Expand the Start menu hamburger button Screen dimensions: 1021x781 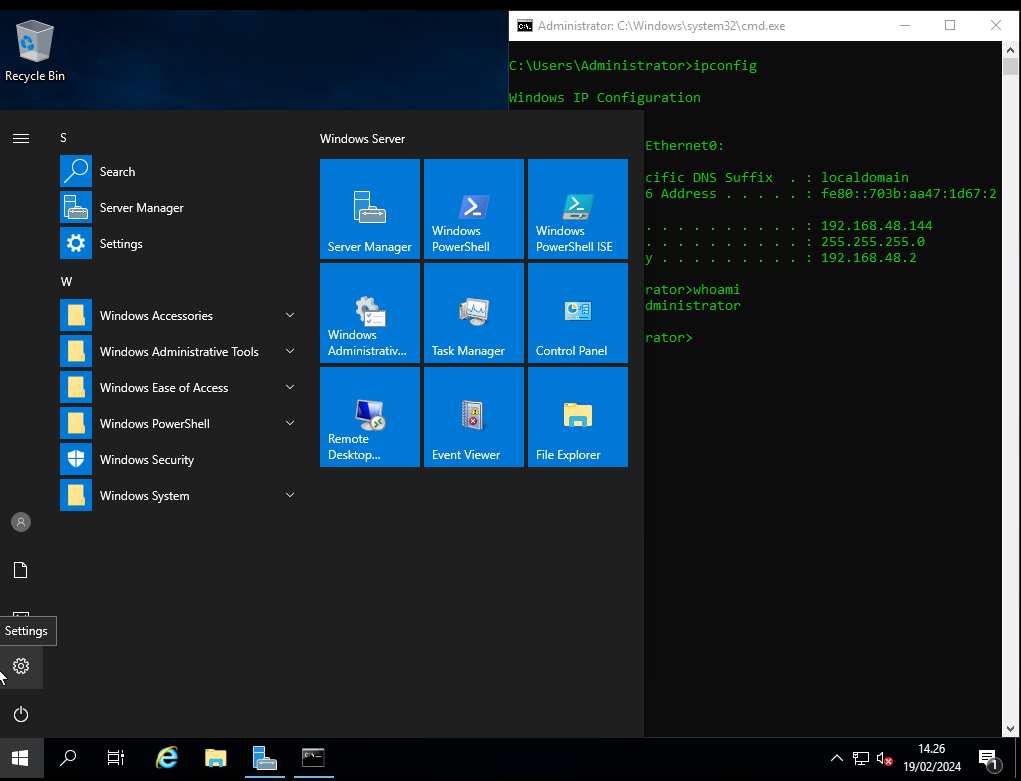(21, 138)
